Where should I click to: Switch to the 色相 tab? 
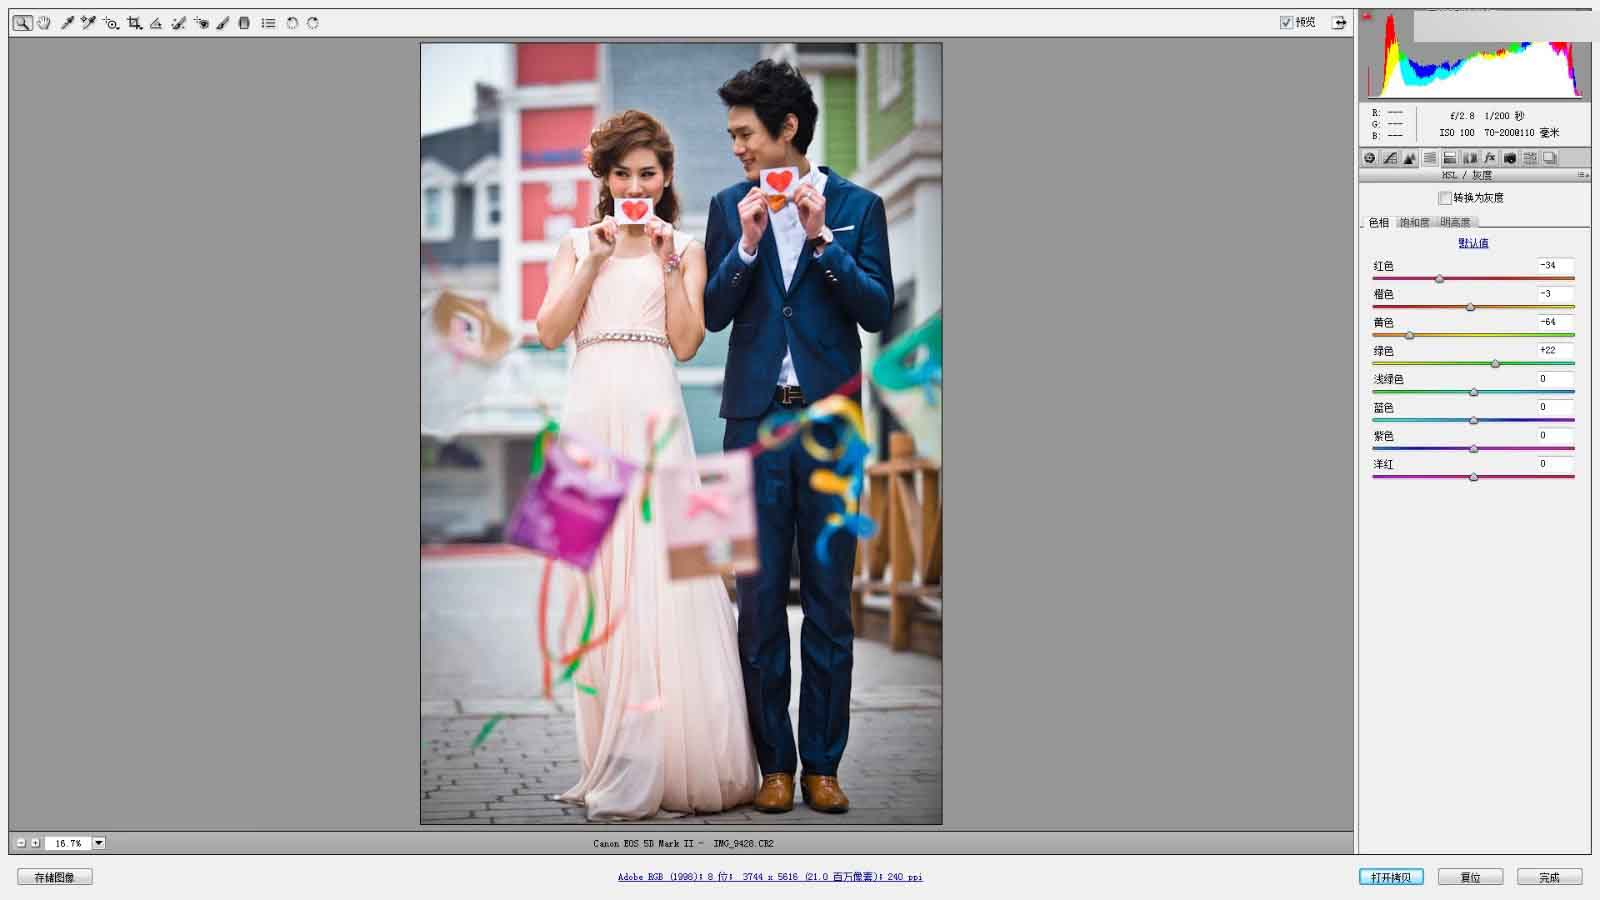coord(1379,222)
